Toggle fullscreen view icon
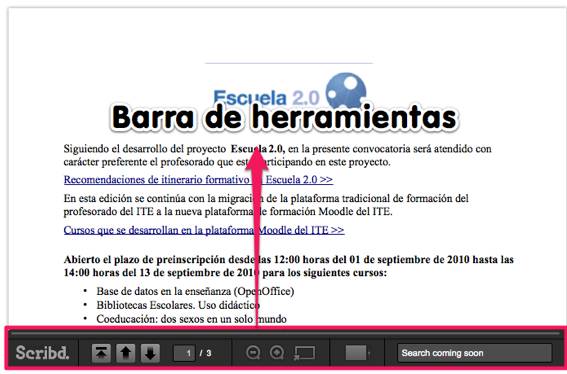Viewport: 567px width, 374px height. [304, 353]
